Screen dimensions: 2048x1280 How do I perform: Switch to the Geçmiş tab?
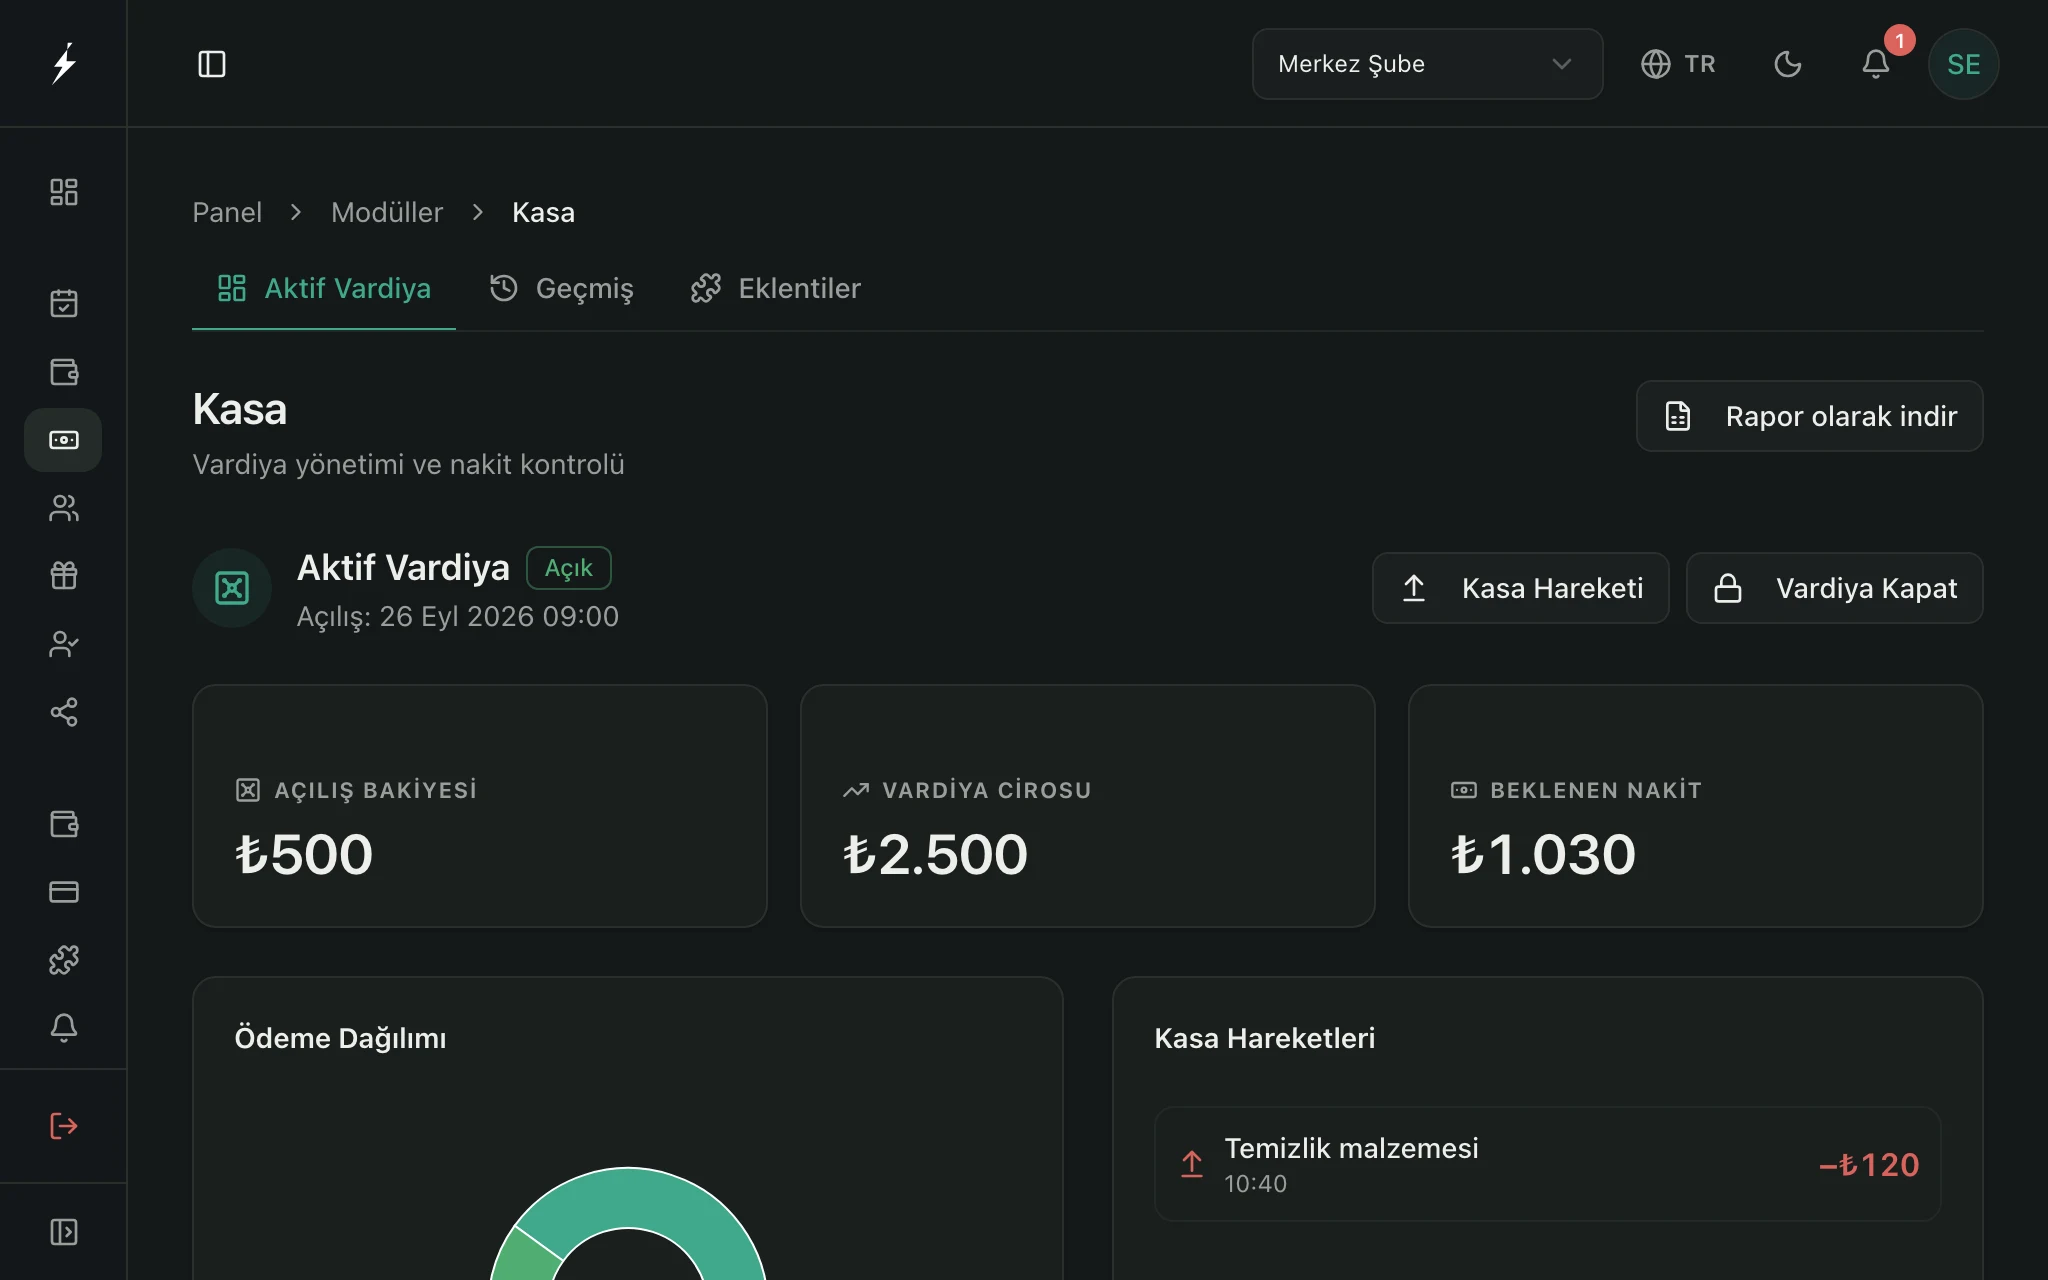point(561,289)
